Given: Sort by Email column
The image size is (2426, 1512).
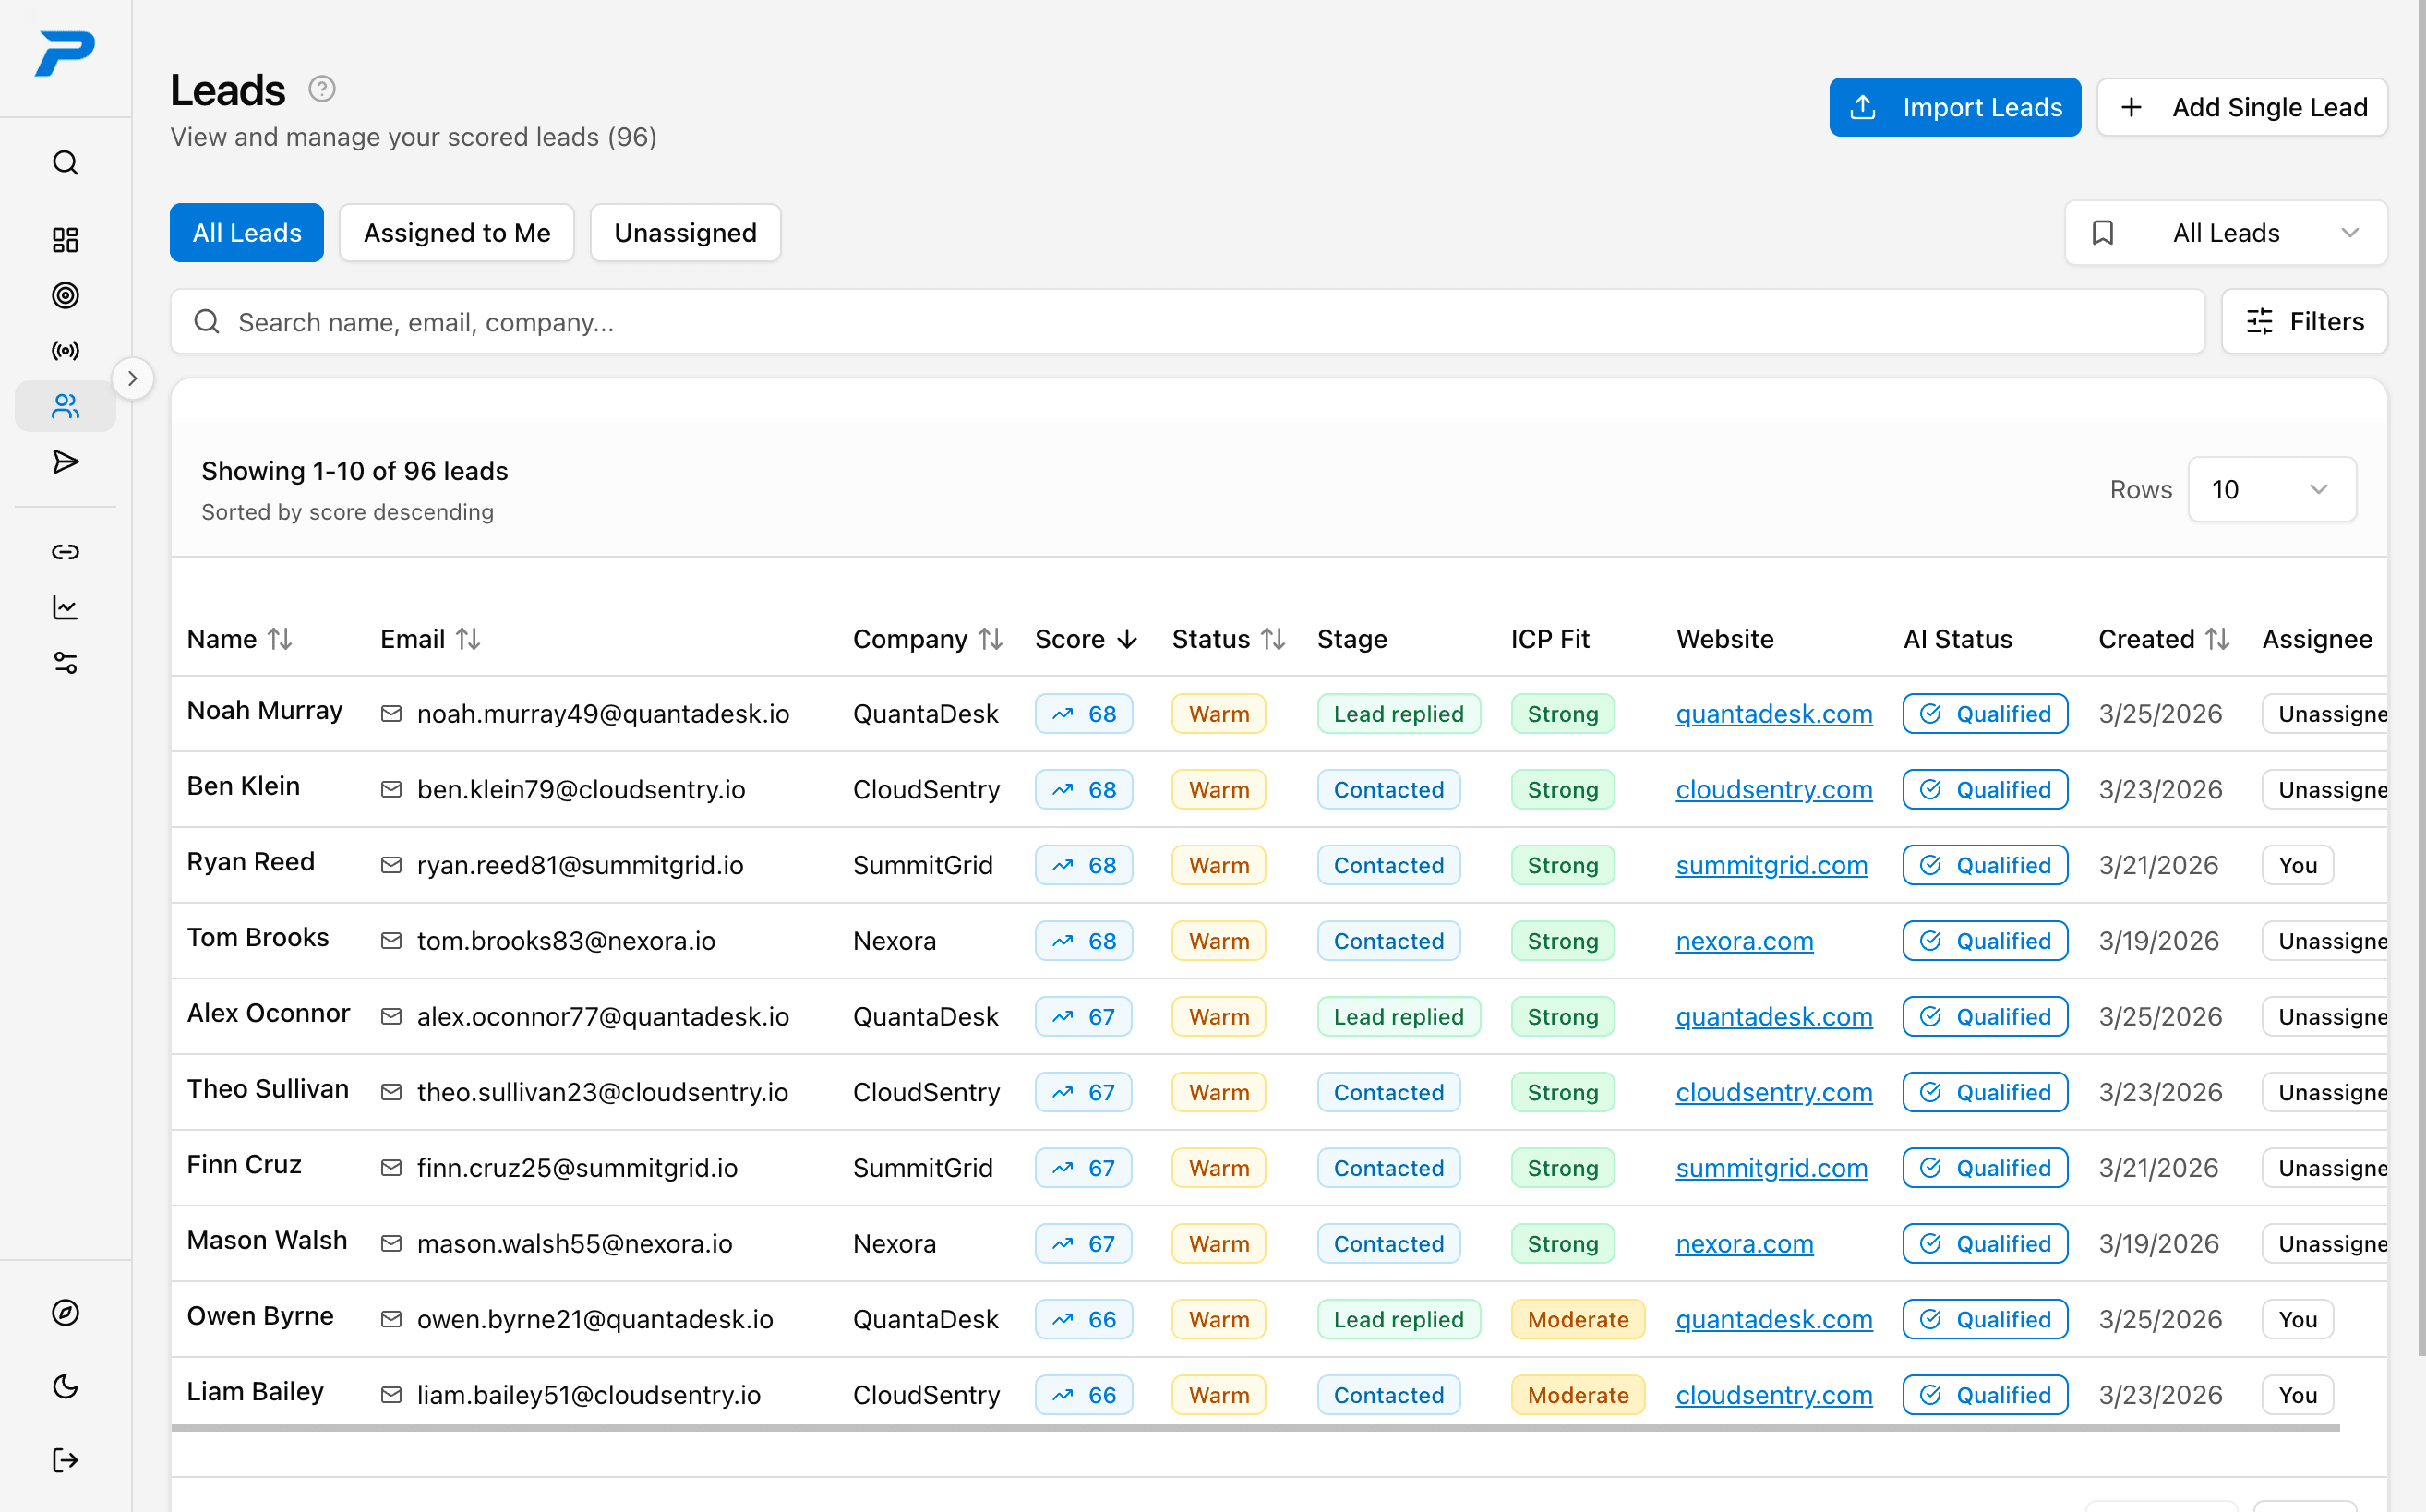Looking at the screenshot, I should click(x=430, y=639).
